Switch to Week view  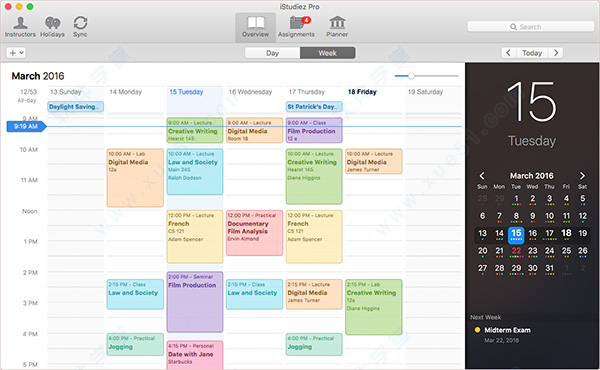(328, 53)
